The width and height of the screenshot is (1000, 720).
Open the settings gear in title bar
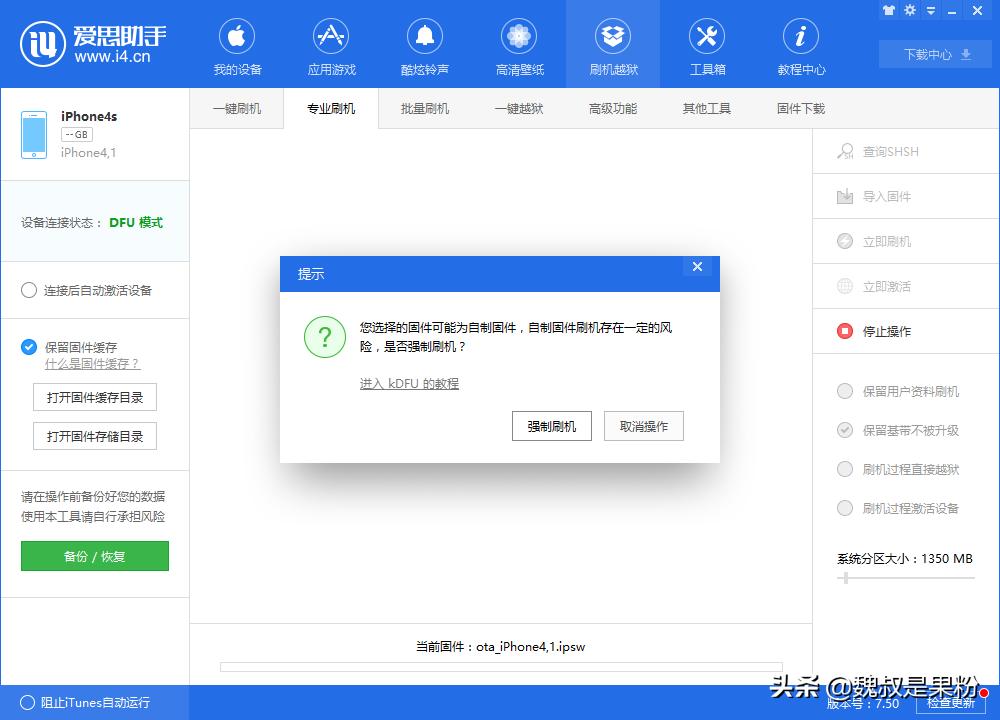point(909,10)
